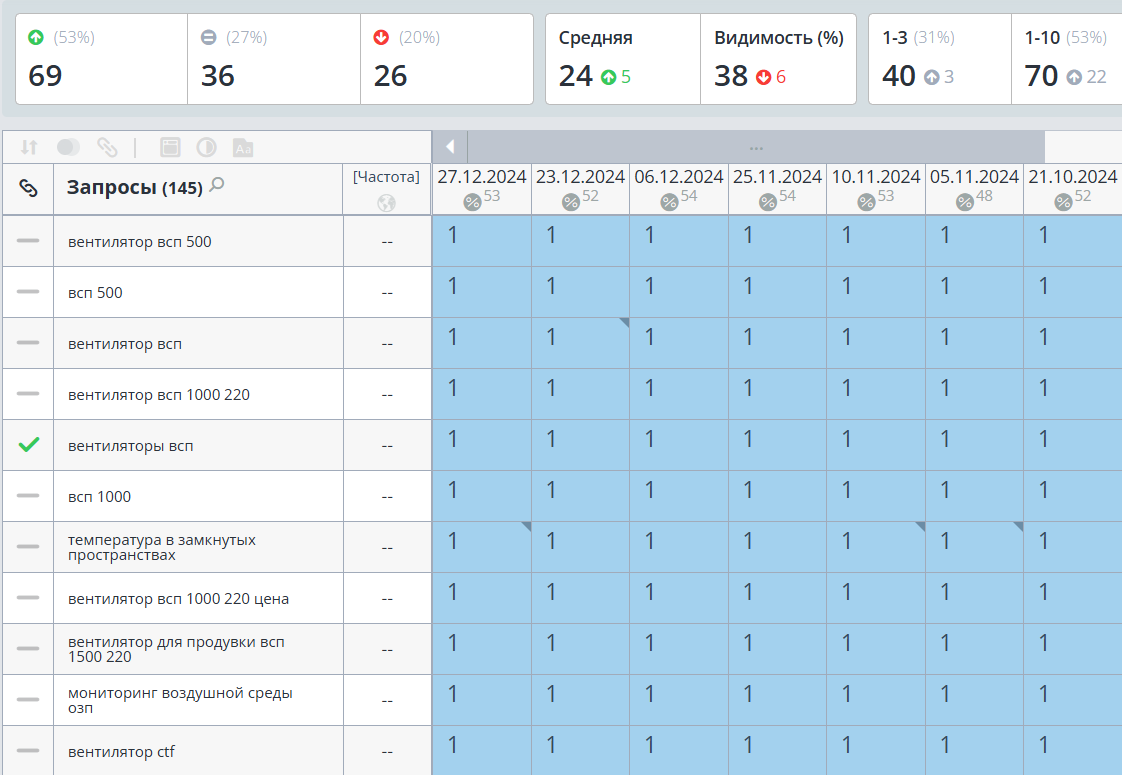Toggle dash marker for вентилятор всп 500
The width and height of the screenshot is (1122, 775).
[28, 241]
